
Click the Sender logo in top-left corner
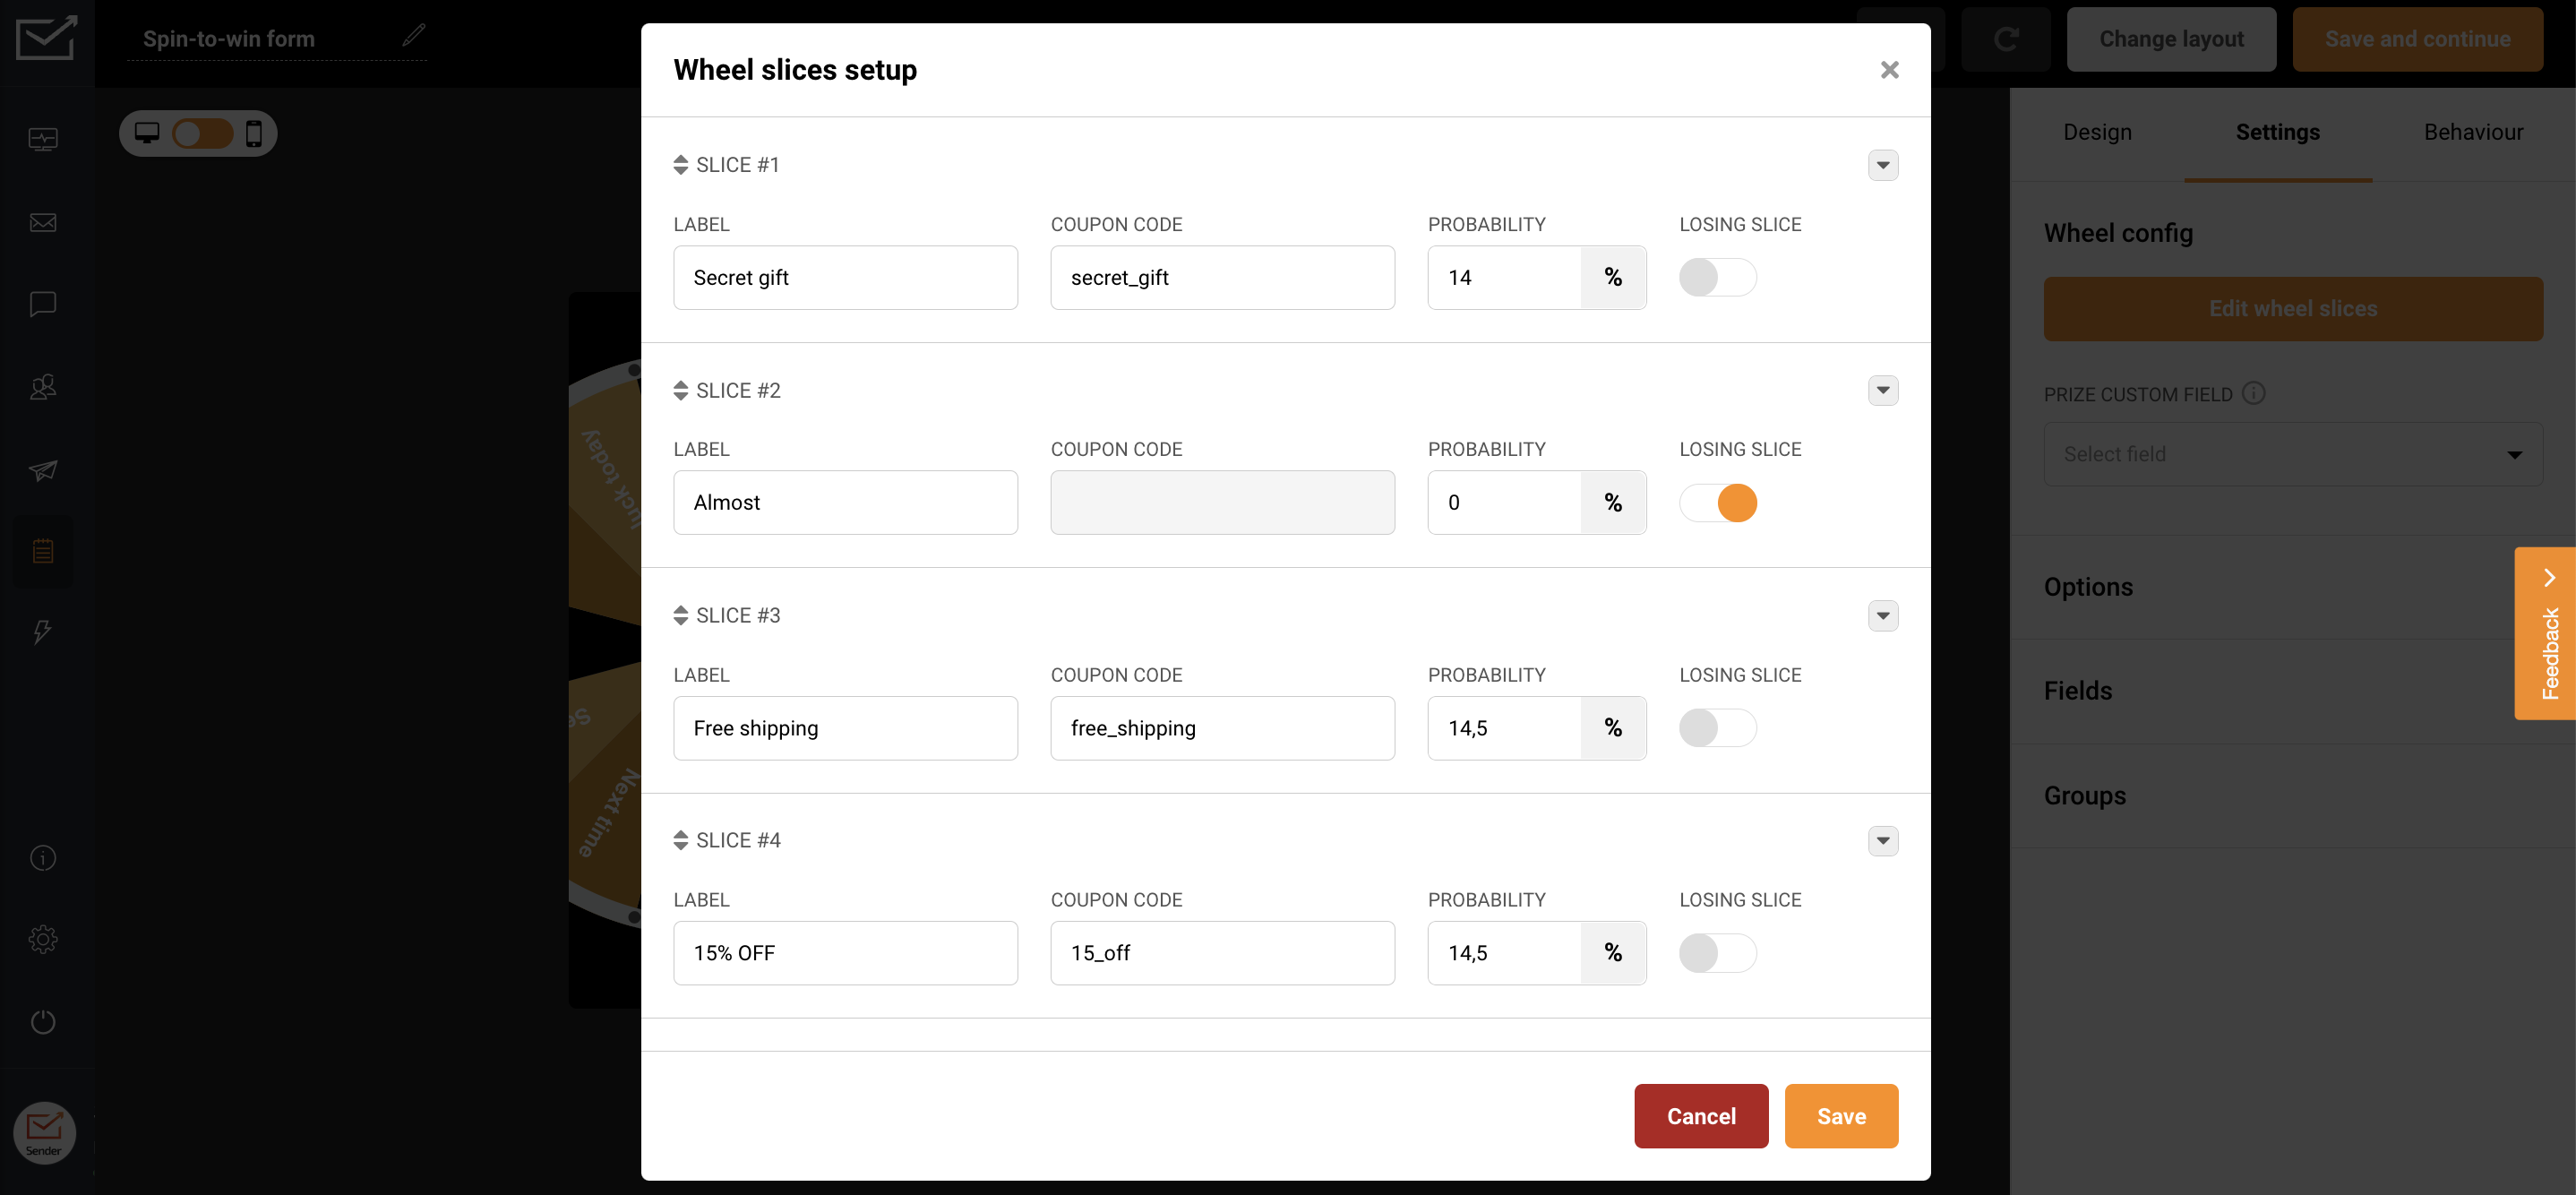(x=46, y=38)
